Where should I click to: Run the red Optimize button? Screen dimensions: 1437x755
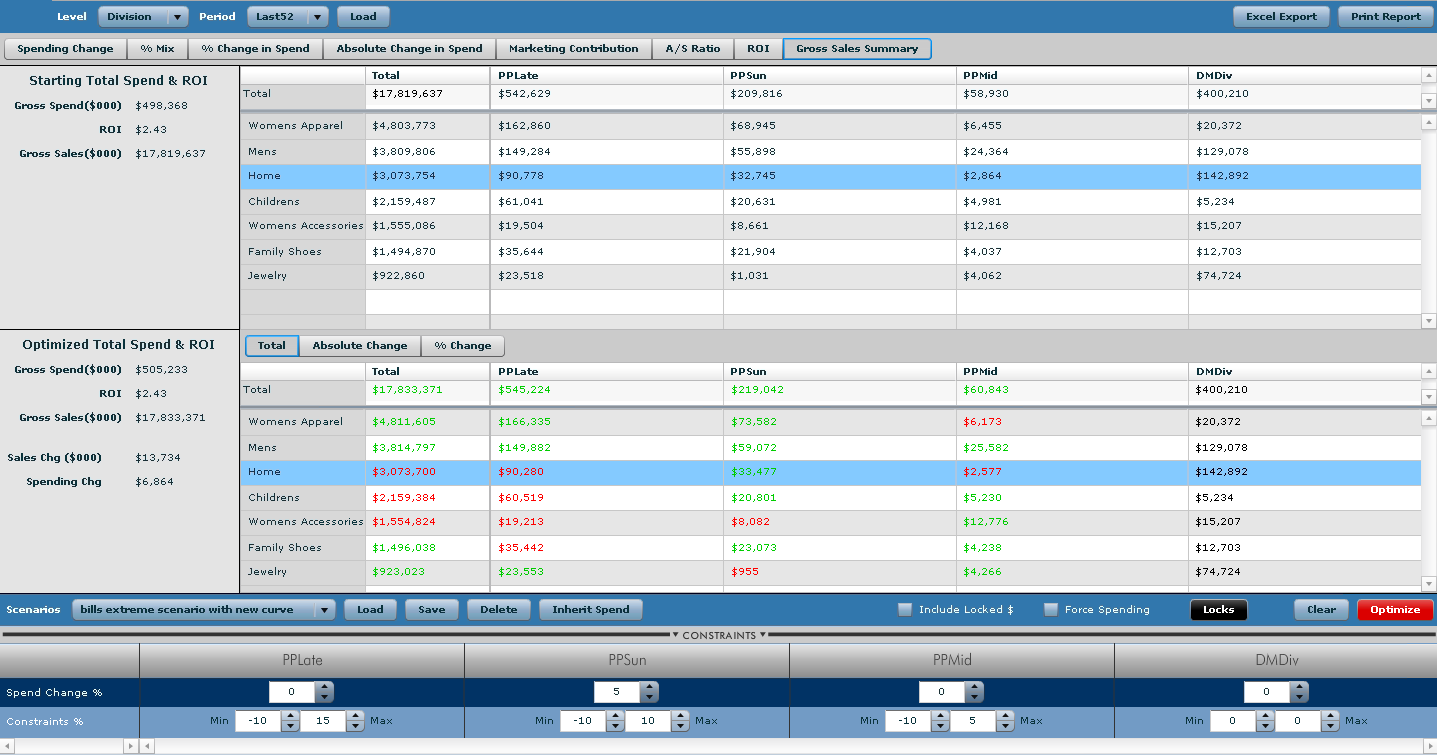click(1395, 609)
